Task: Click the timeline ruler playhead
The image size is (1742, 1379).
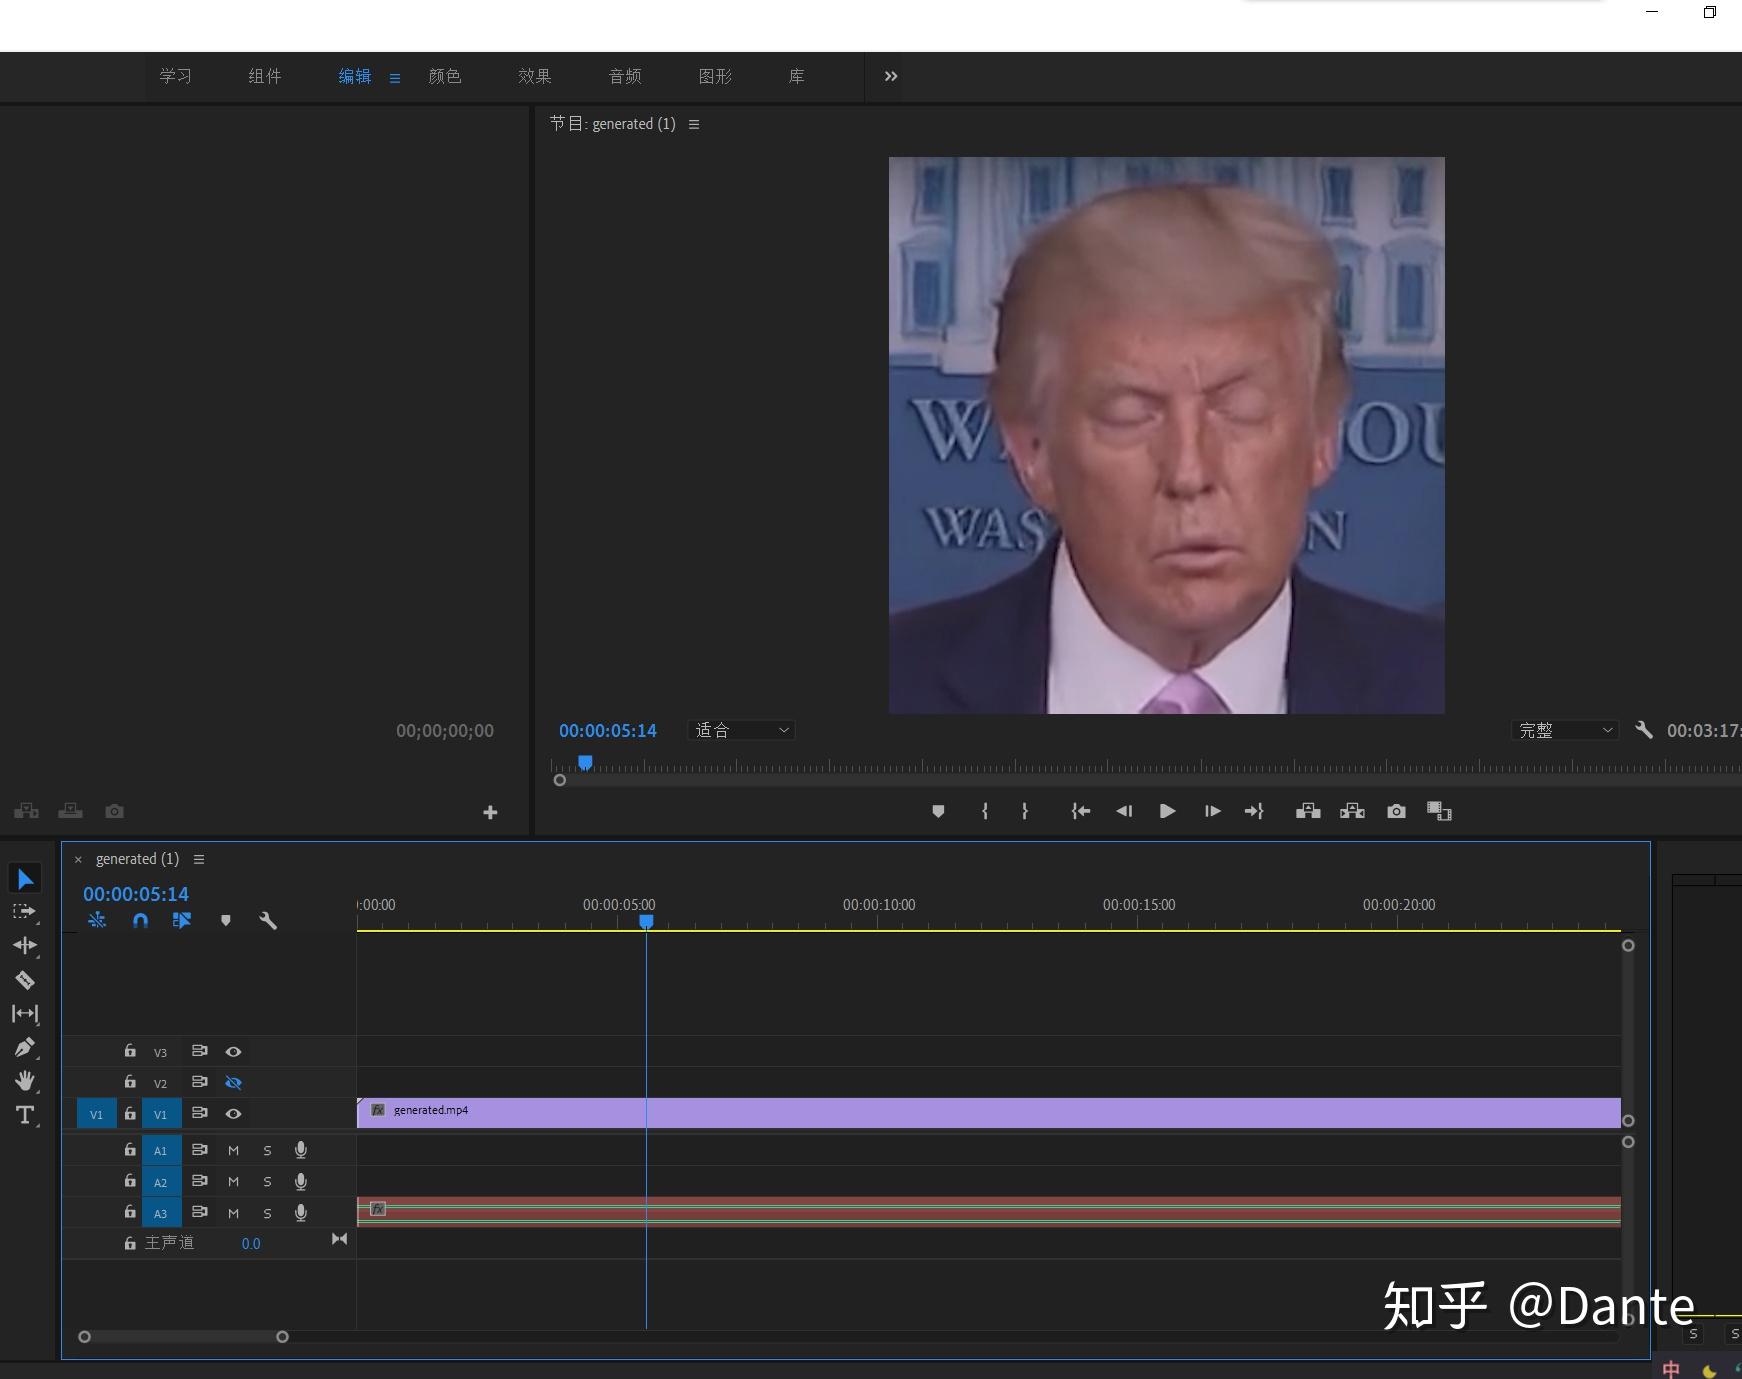Action: tap(646, 921)
